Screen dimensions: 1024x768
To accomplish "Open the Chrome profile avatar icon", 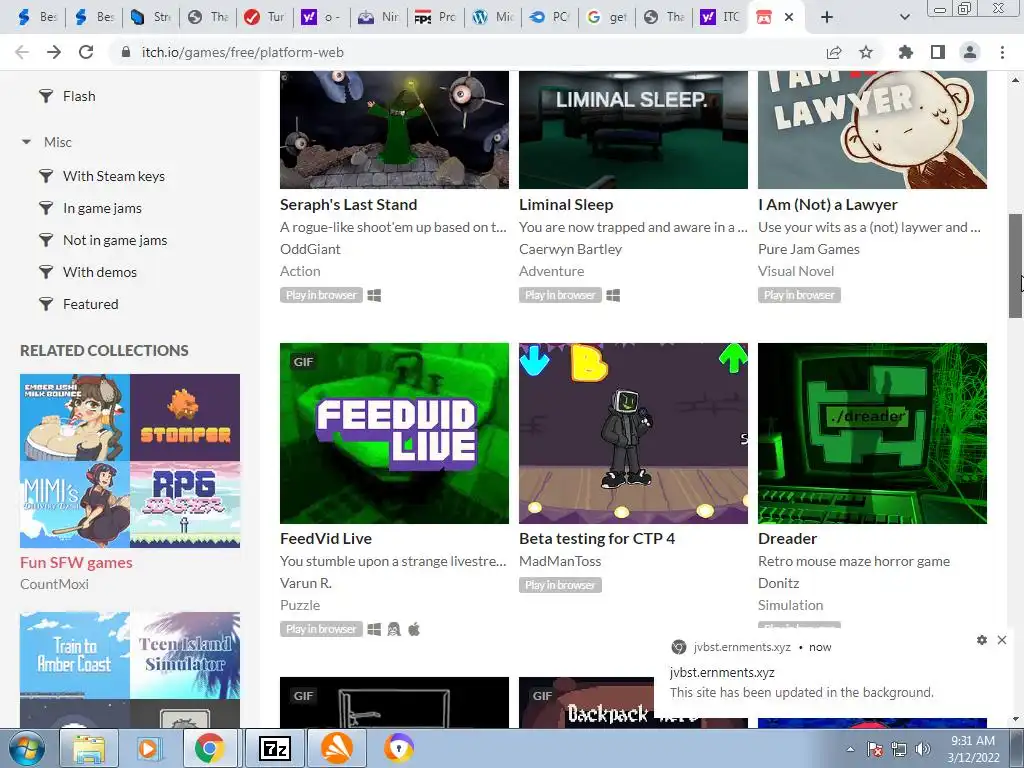I will pos(970,52).
